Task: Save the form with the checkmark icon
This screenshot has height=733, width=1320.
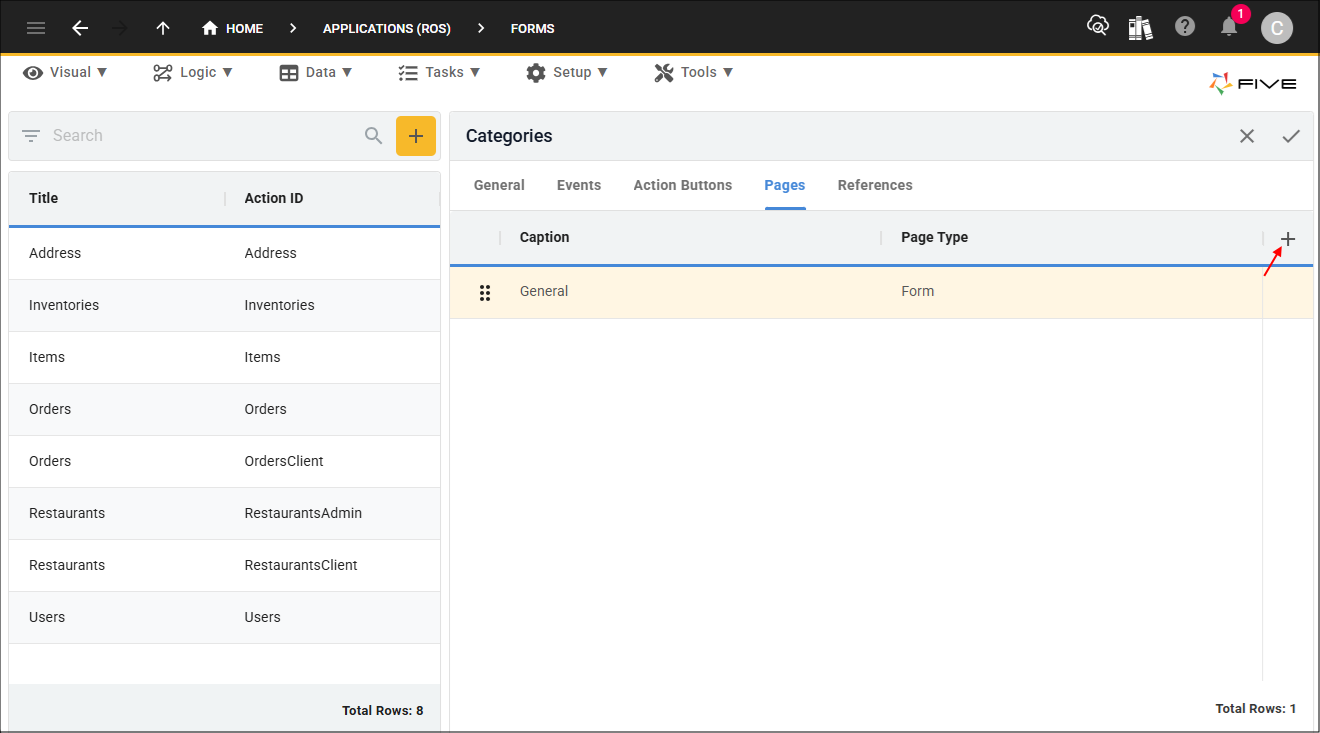Action: click(1291, 136)
